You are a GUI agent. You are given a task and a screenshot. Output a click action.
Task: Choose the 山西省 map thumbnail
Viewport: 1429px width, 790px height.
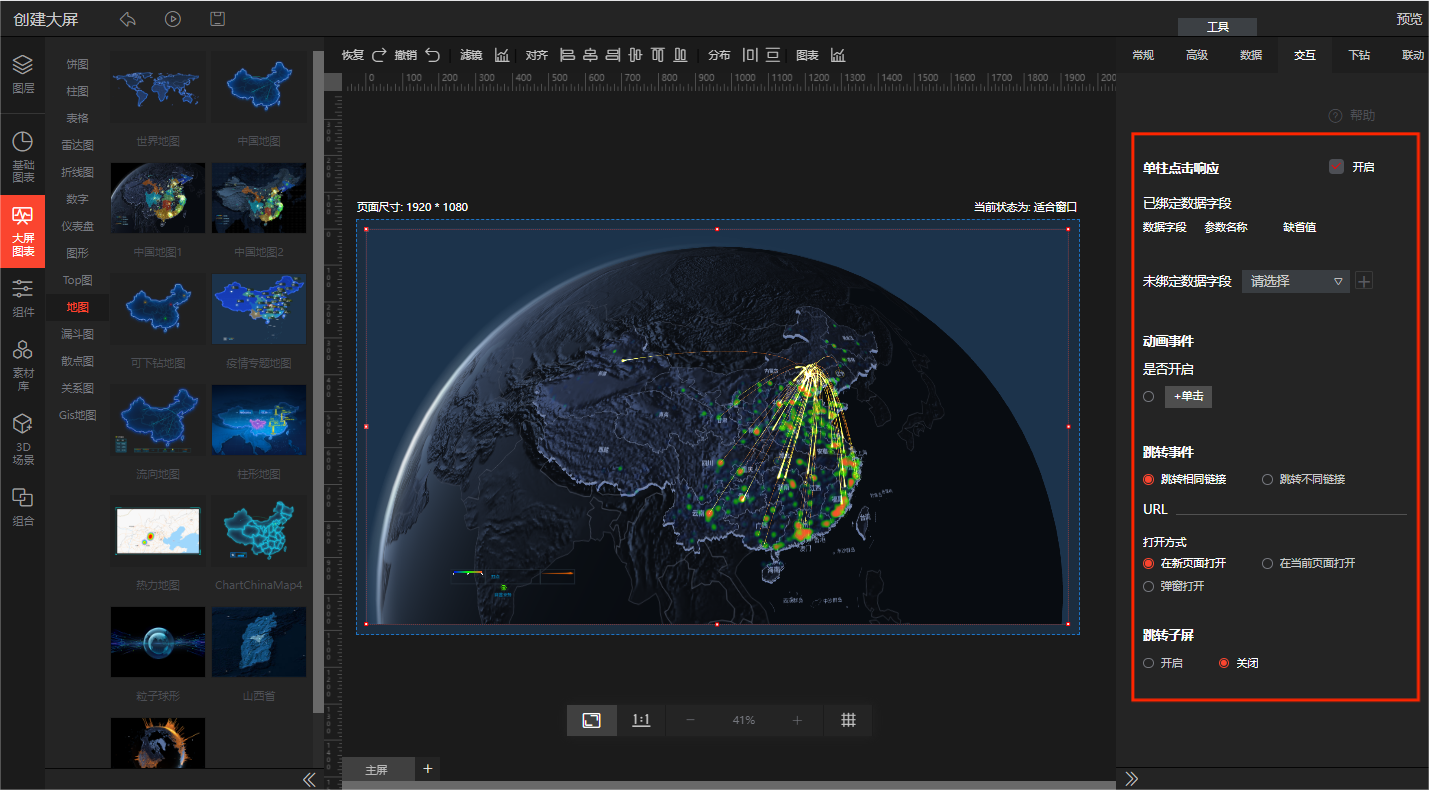[x=259, y=642]
